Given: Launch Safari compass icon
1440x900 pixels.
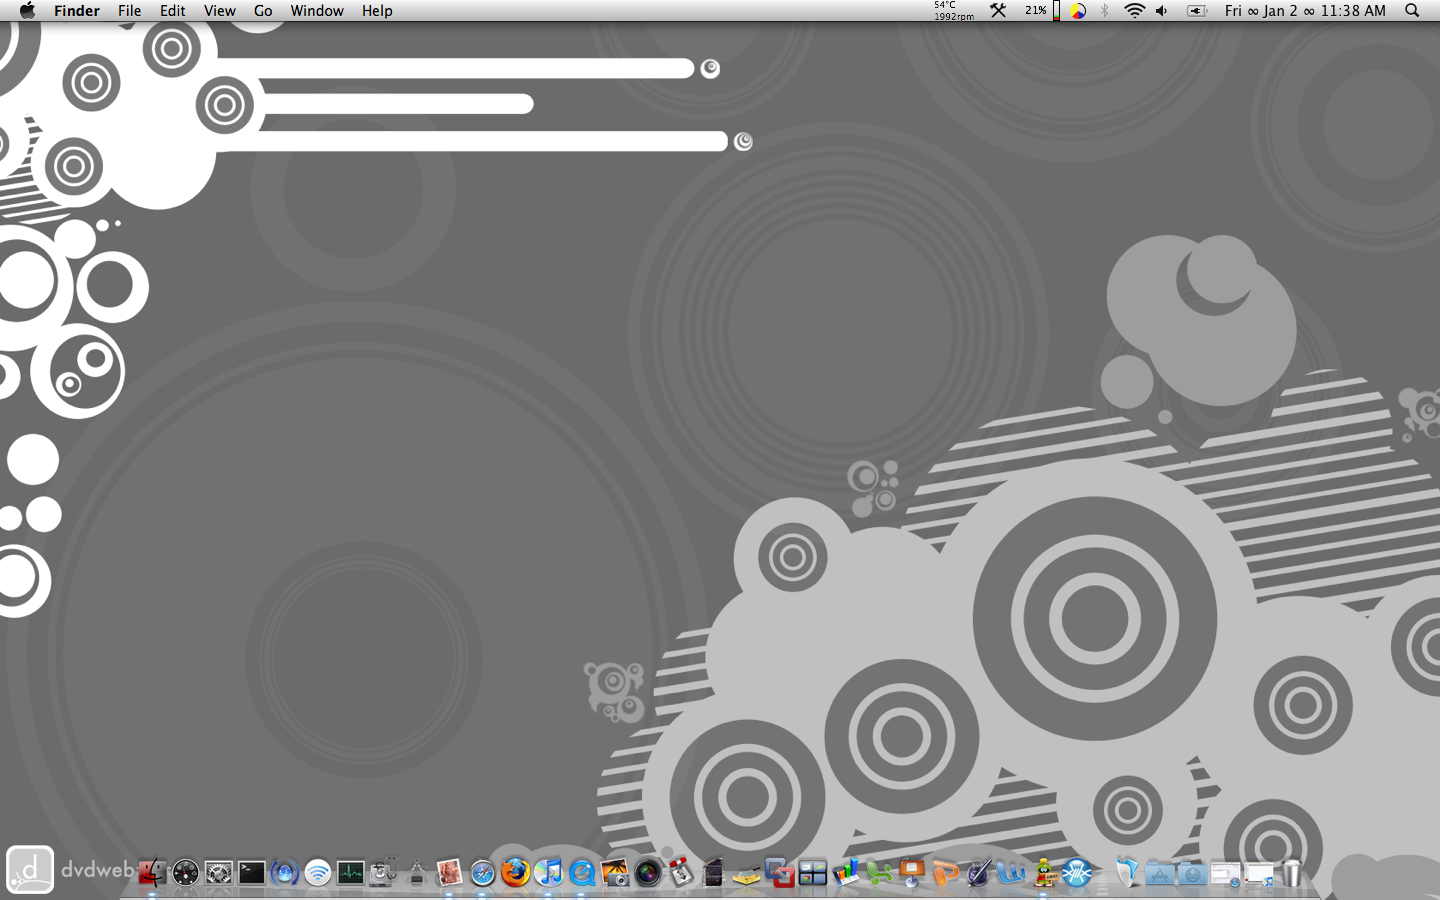Looking at the screenshot, I should pyautogui.click(x=482, y=873).
